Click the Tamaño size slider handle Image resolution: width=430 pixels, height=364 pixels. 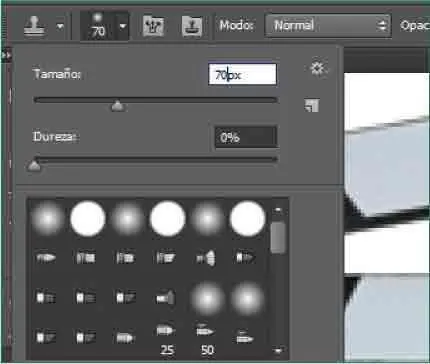(117, 106)
